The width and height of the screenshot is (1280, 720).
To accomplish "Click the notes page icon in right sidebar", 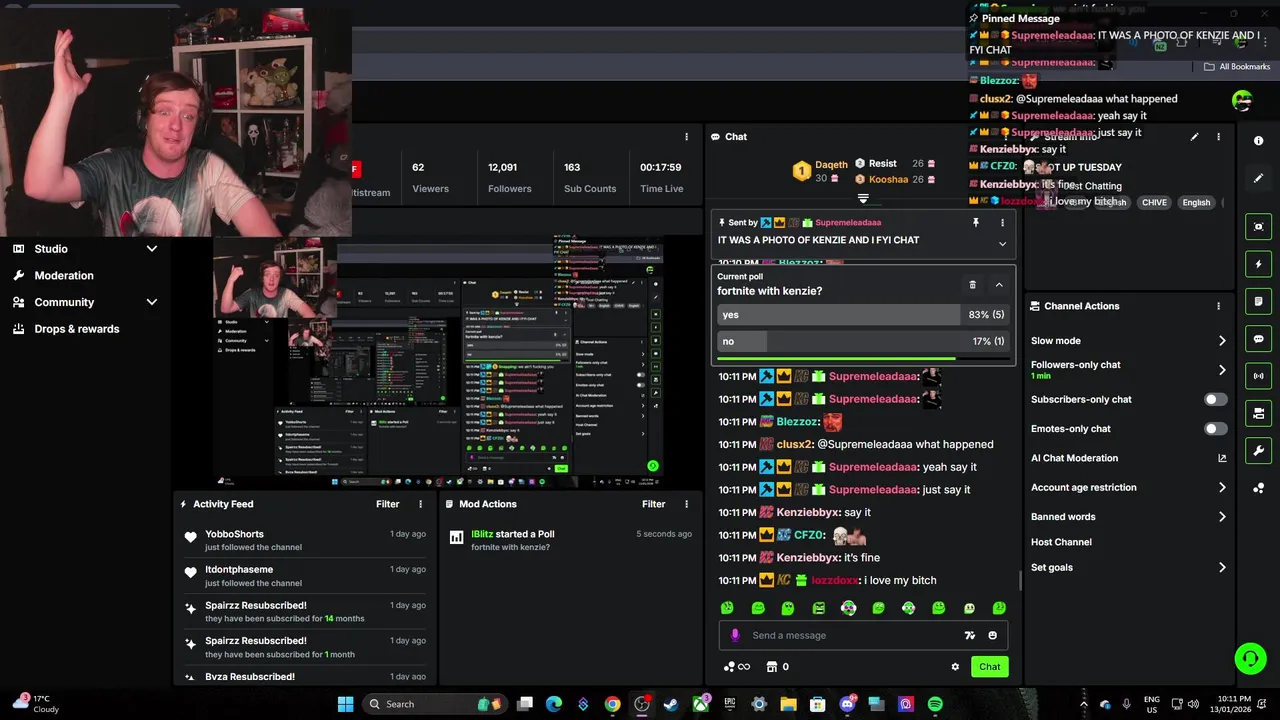I will click(x=1258, y=301).
